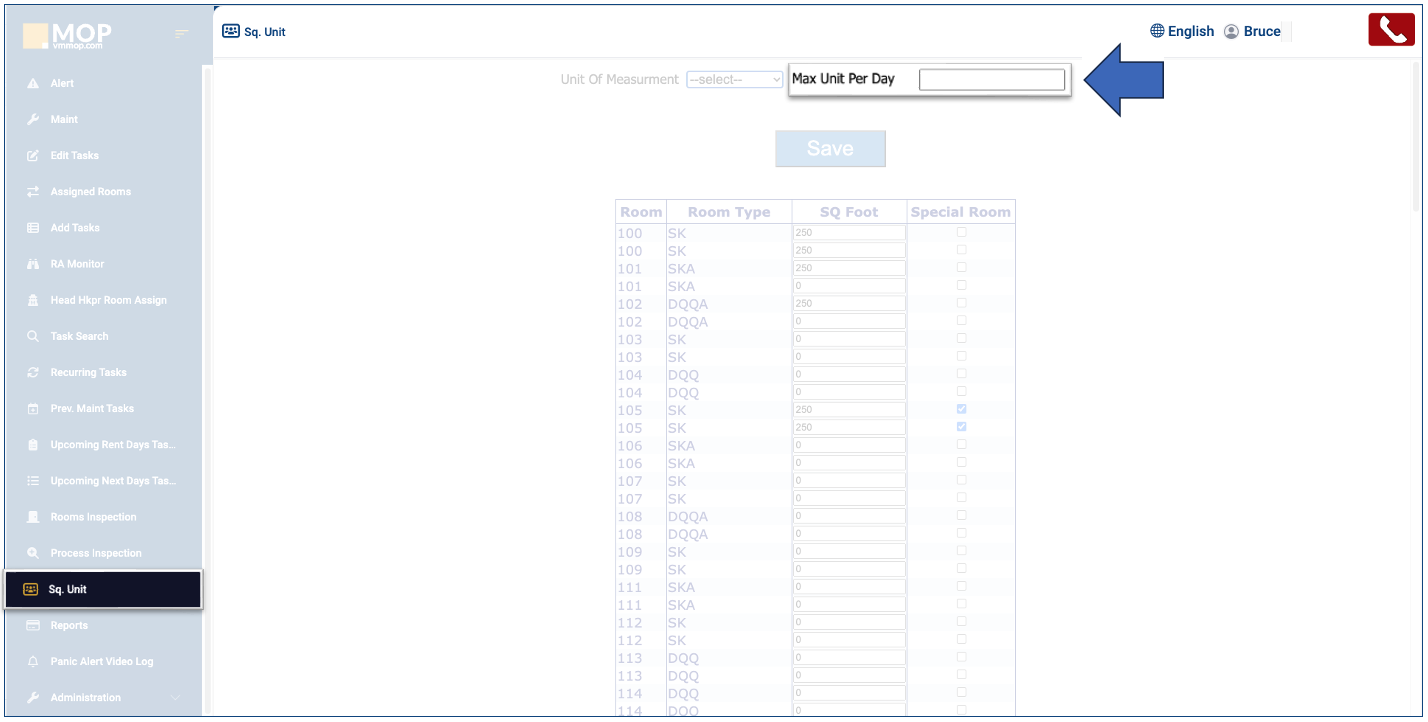Click the RA Monitor binoculars icon

pos(33,264)
